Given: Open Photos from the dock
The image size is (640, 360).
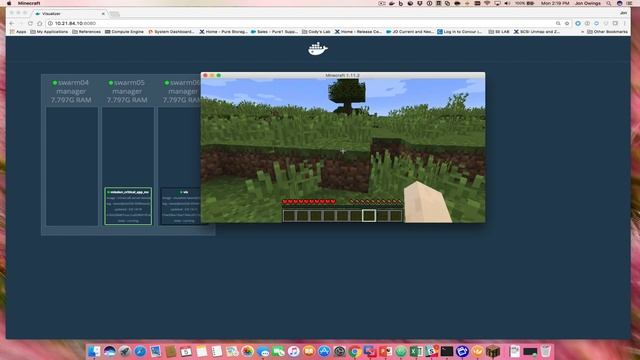Looking at the screenshot, I should [247, 351].
